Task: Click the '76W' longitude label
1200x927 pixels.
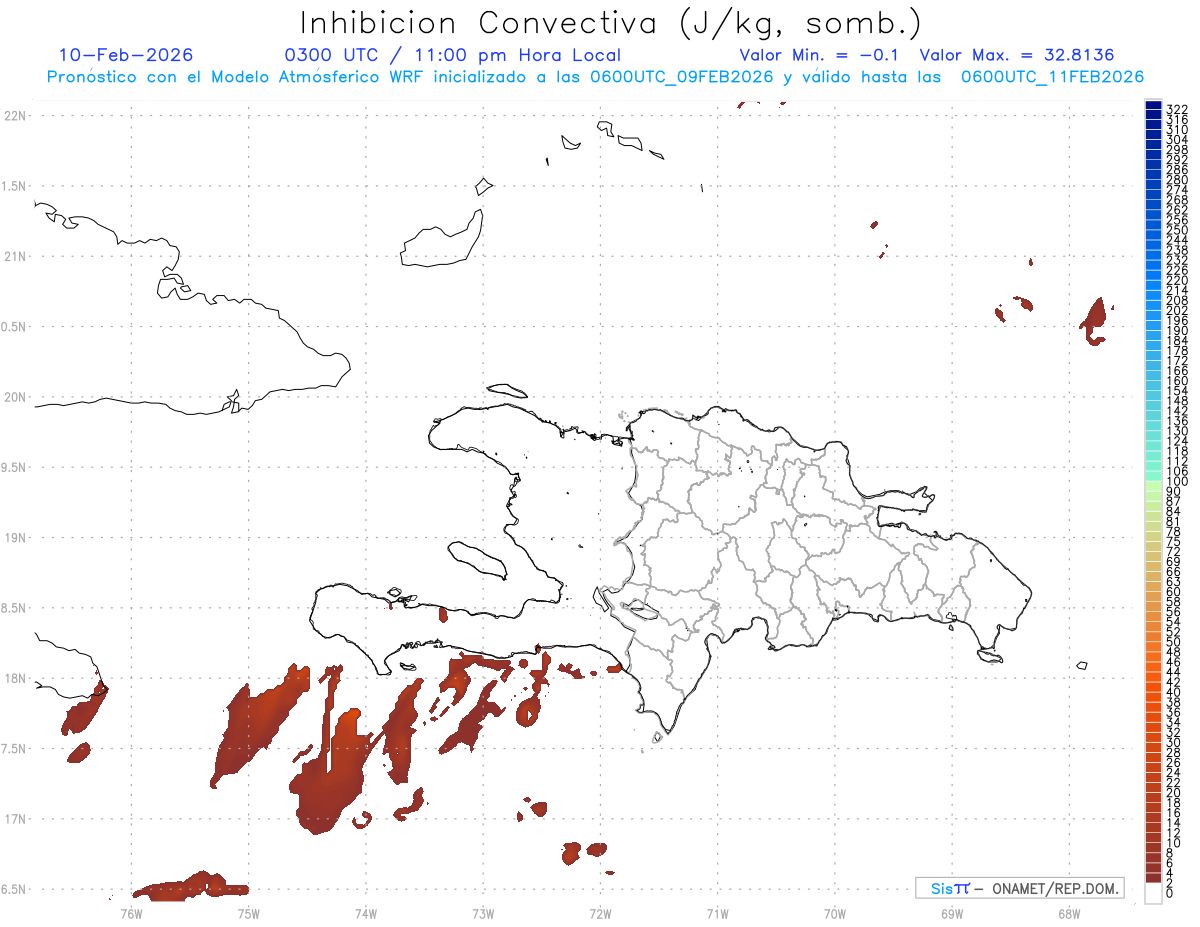Action: 131,913
